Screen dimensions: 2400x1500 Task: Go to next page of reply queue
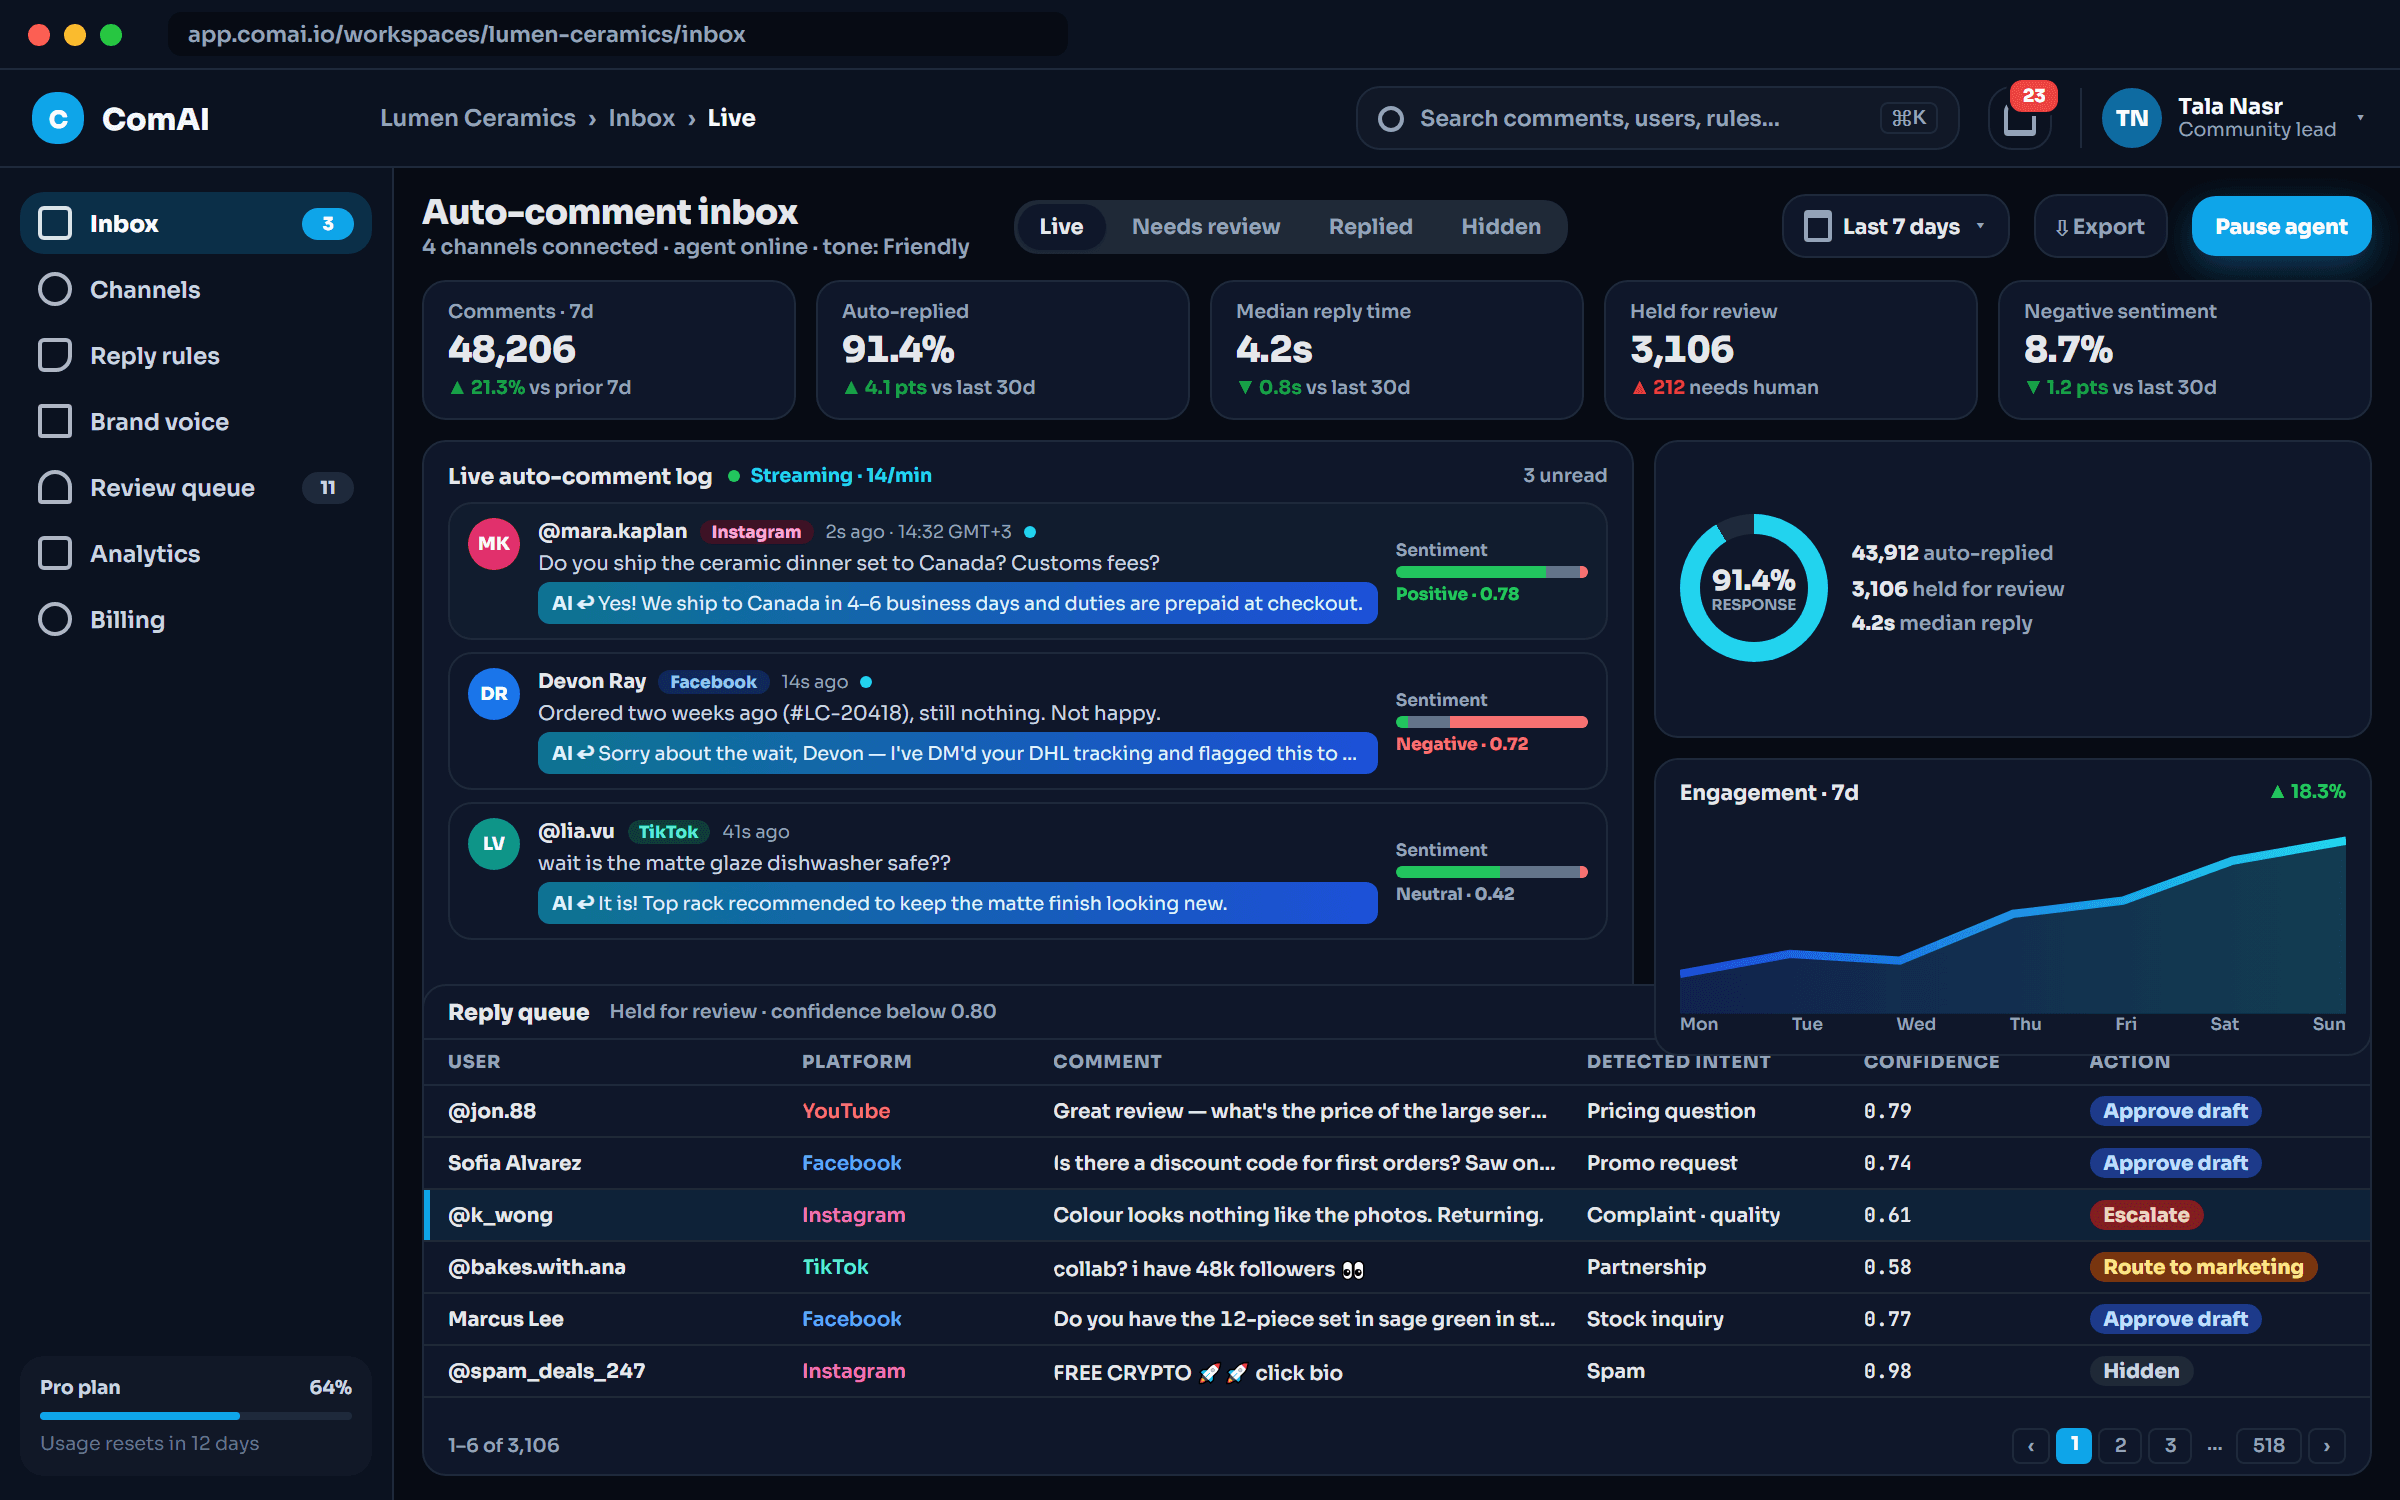point(2326,1445)
